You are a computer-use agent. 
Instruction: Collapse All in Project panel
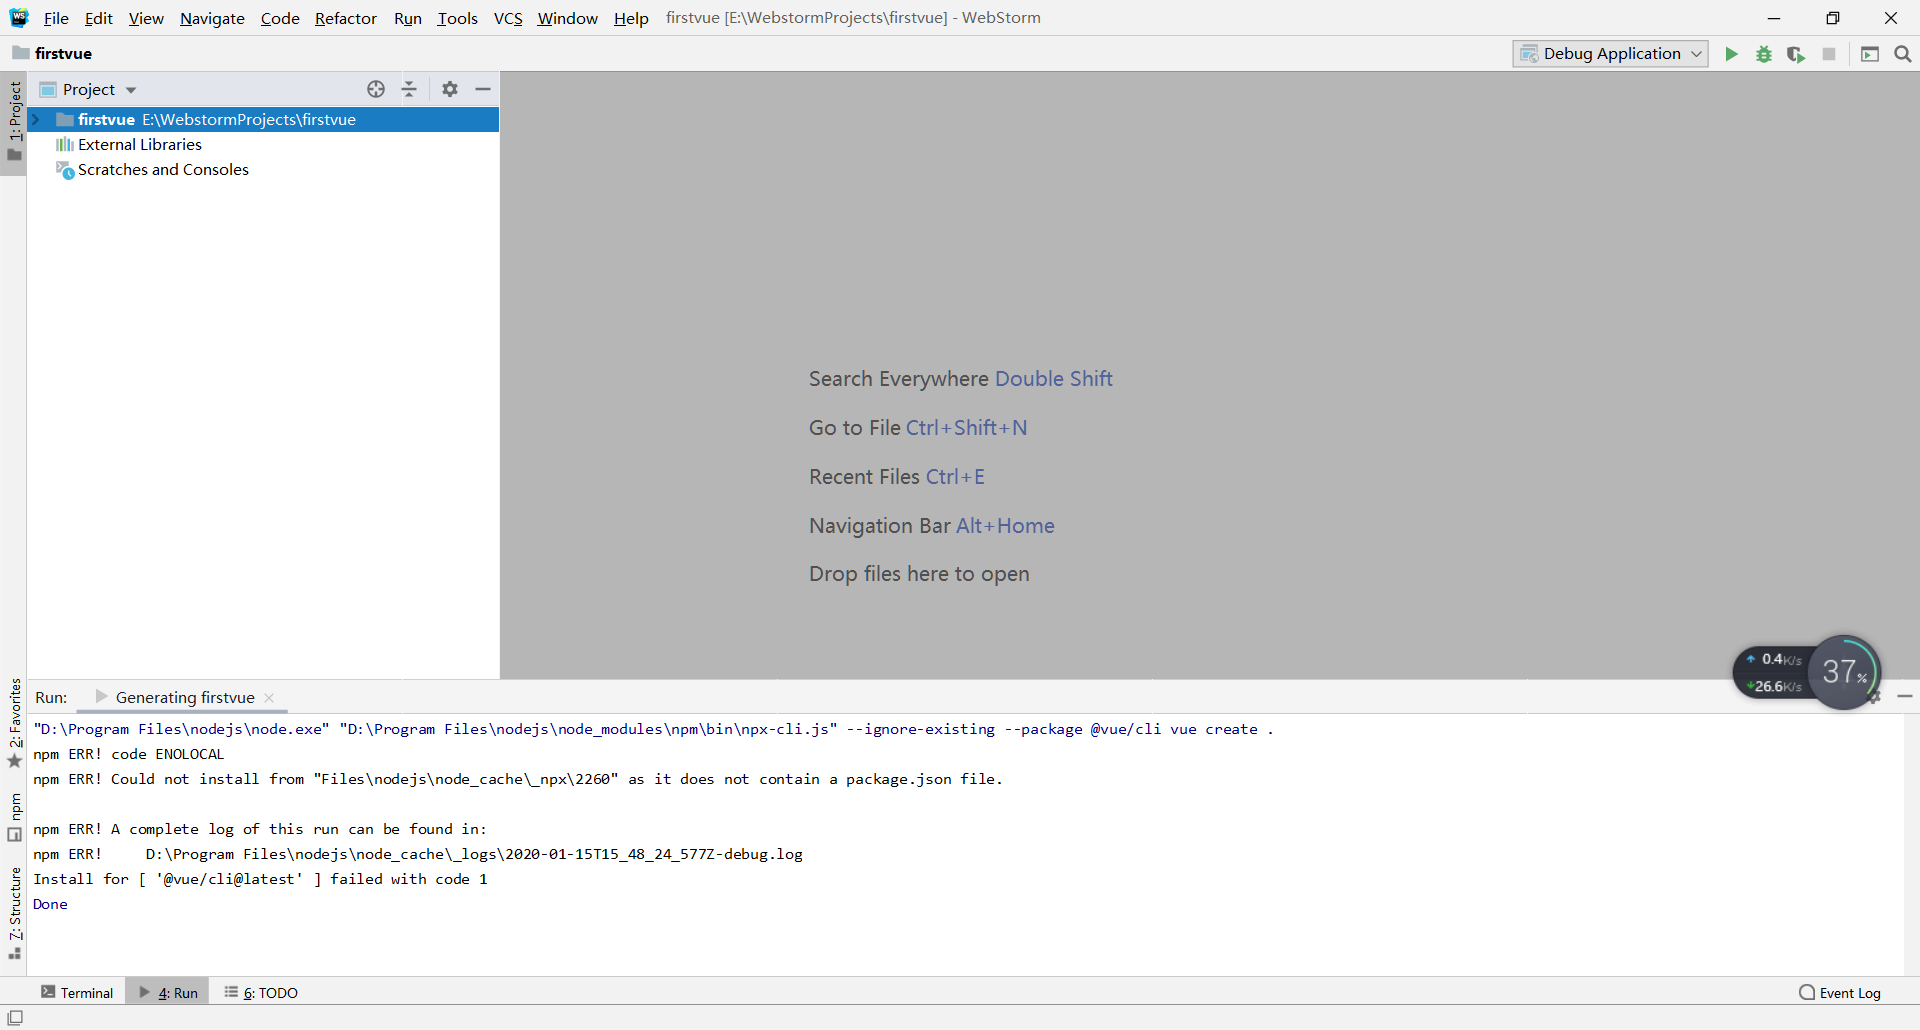coord(410,89)
